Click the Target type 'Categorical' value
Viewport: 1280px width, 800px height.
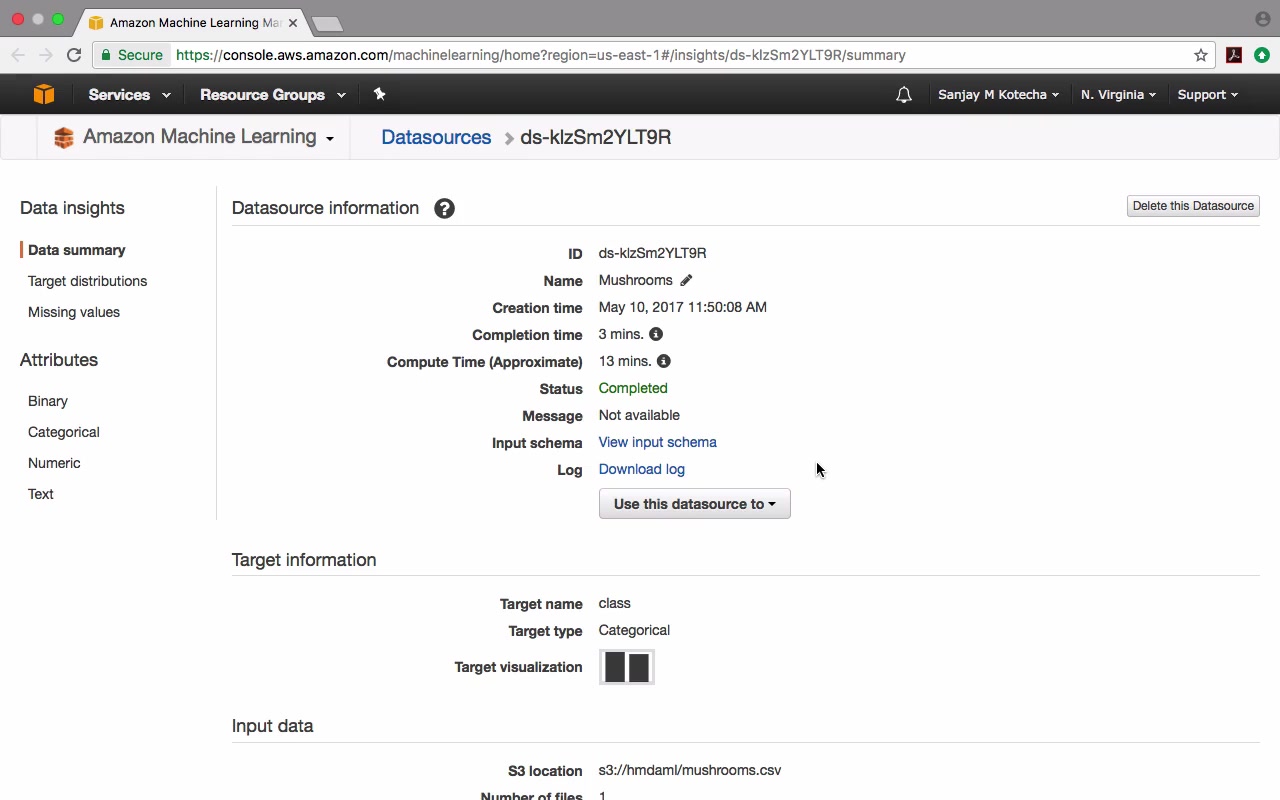pos(634,630)
